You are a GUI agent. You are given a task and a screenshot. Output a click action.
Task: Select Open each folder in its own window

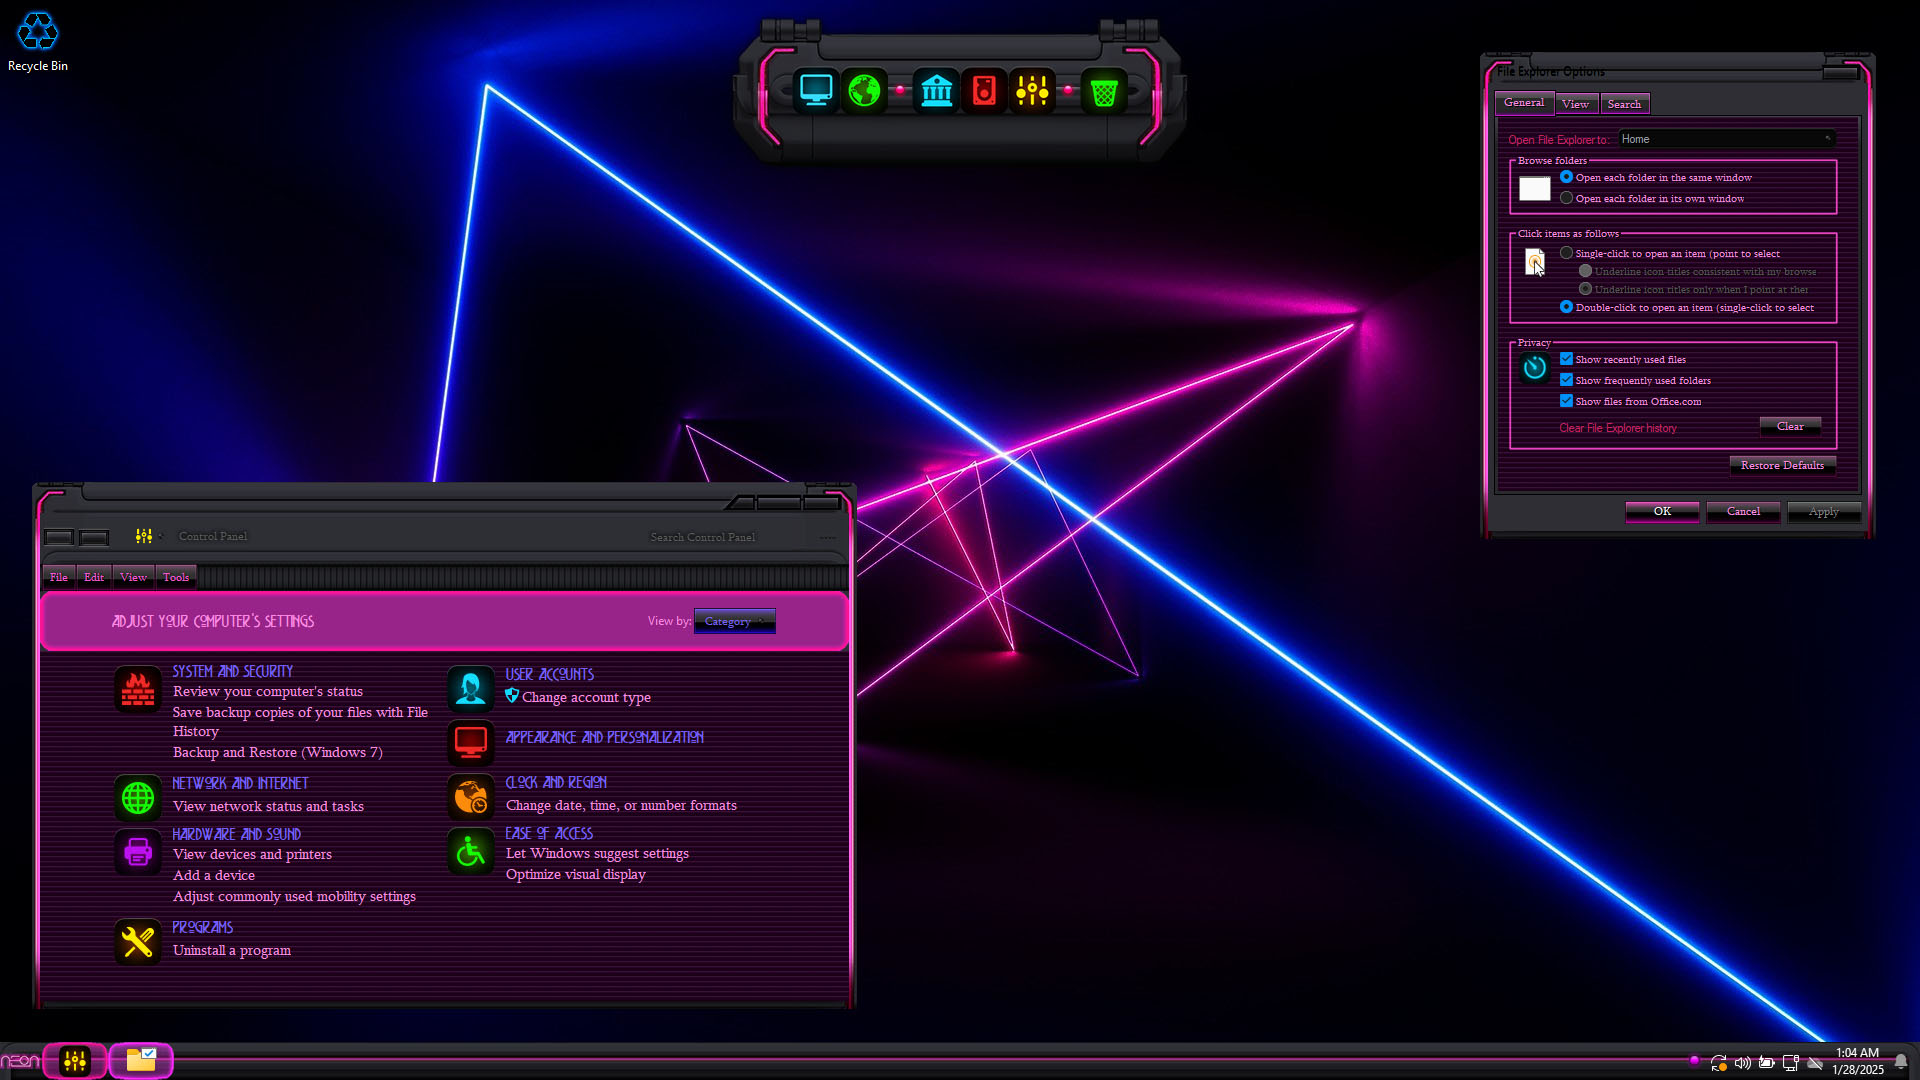coord(1567,198)
